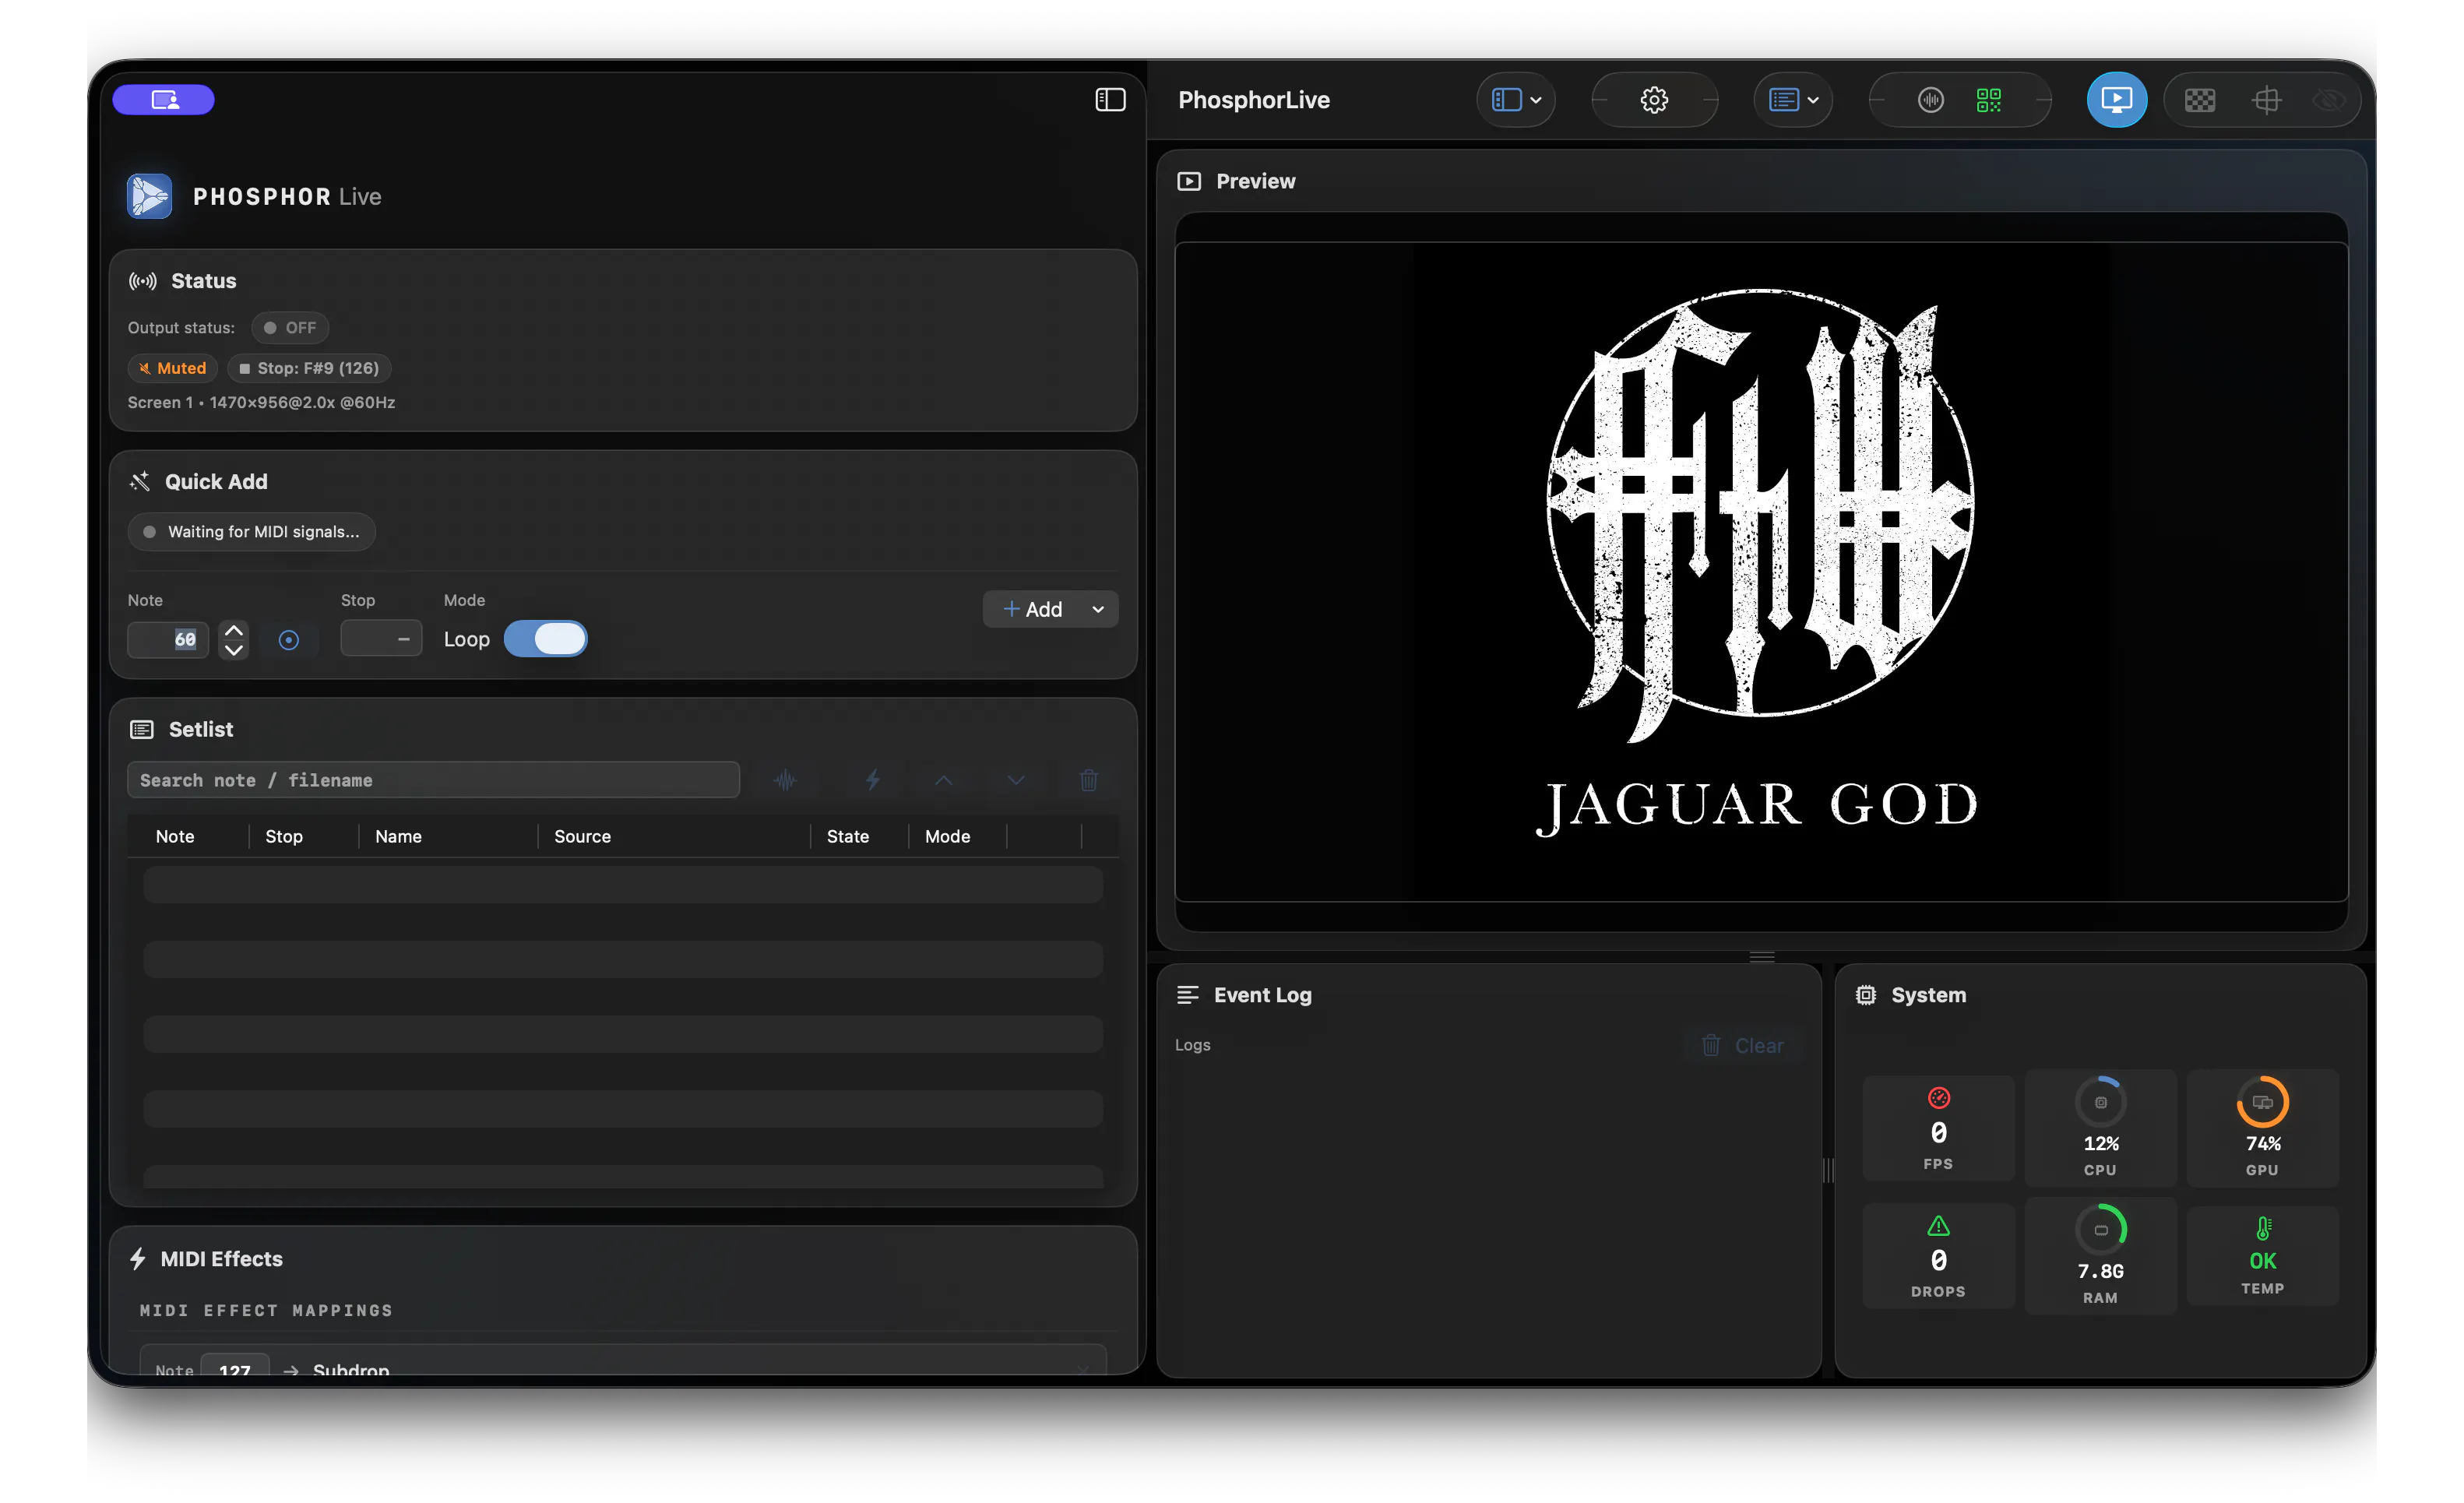Click the setlist trash delete icon
2464x1503 pixels.
[1089, 780]
